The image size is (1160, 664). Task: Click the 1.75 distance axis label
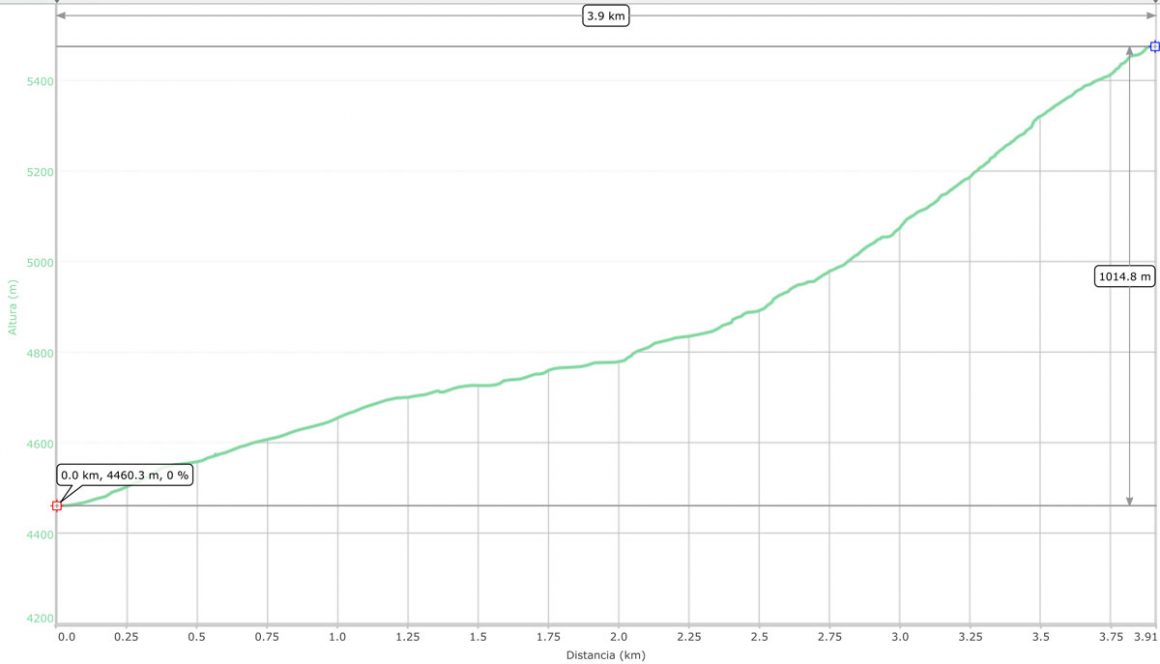pos(548,637)
